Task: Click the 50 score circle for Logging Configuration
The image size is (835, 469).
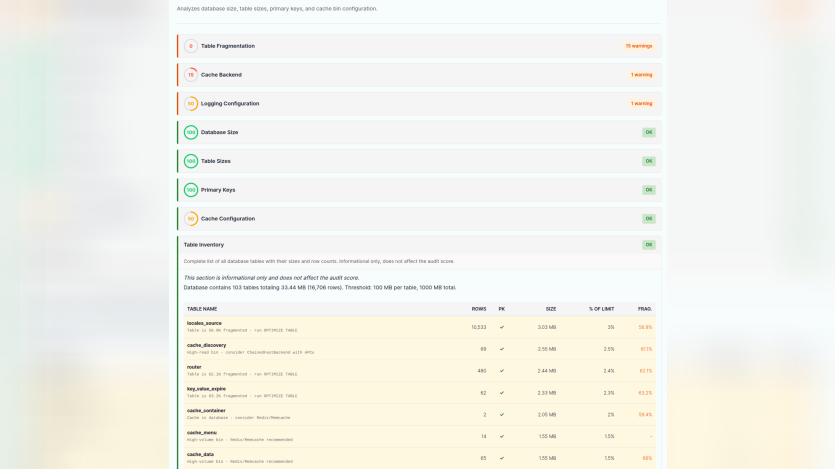Action: tap(191, 104)
